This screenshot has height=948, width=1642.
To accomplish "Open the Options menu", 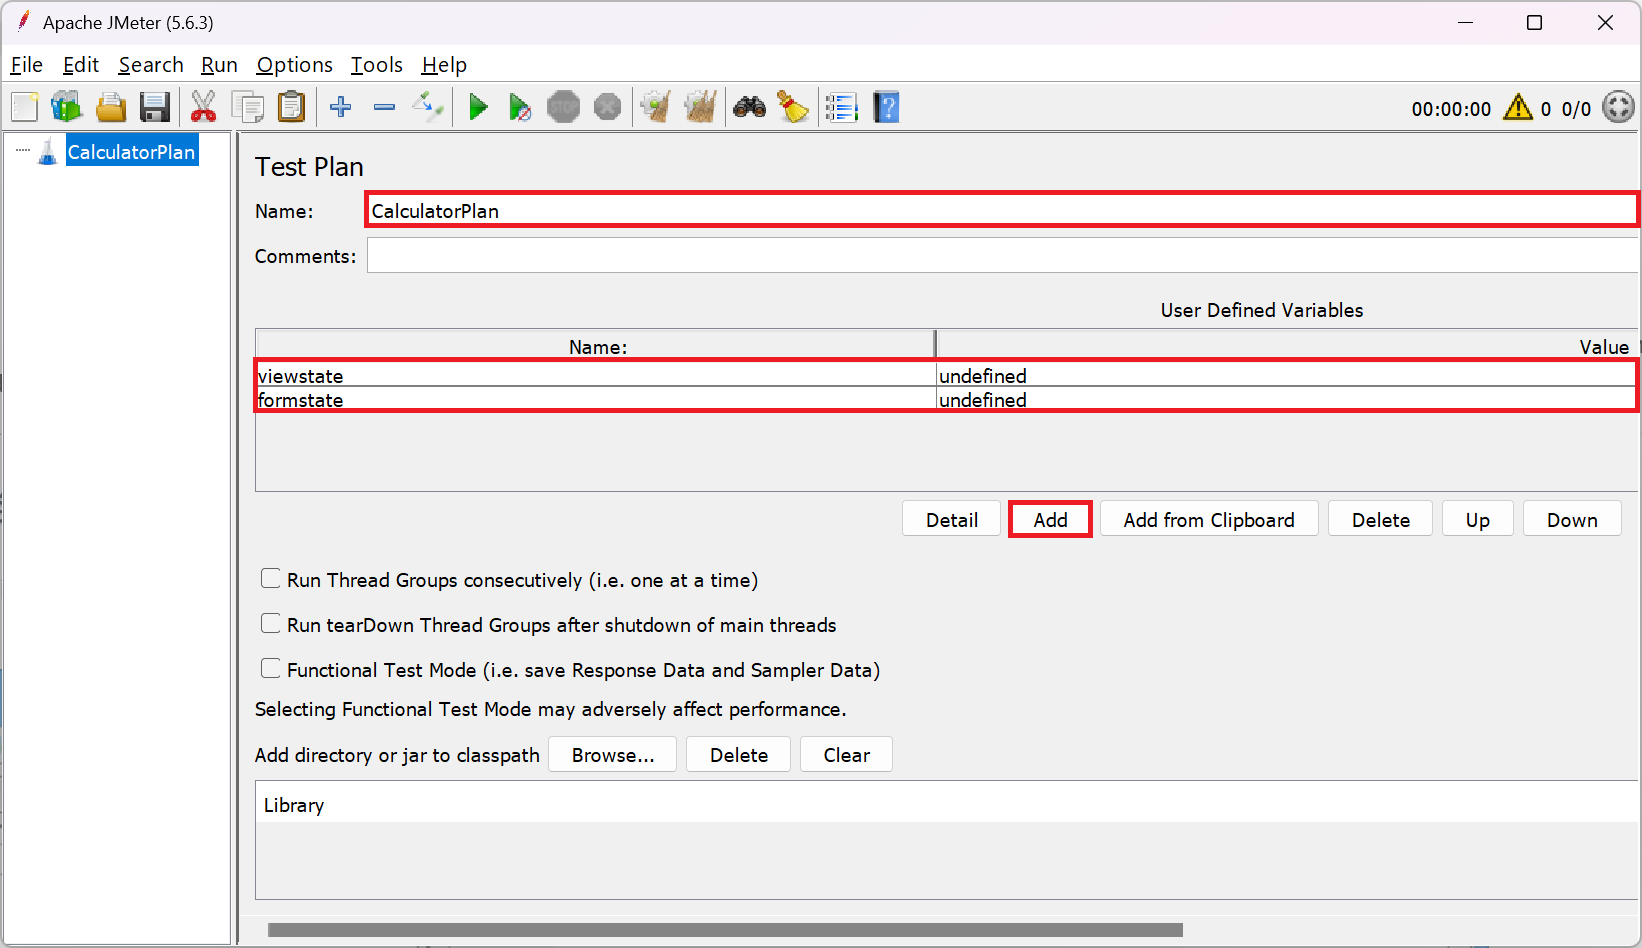I will tap(294, 65).
